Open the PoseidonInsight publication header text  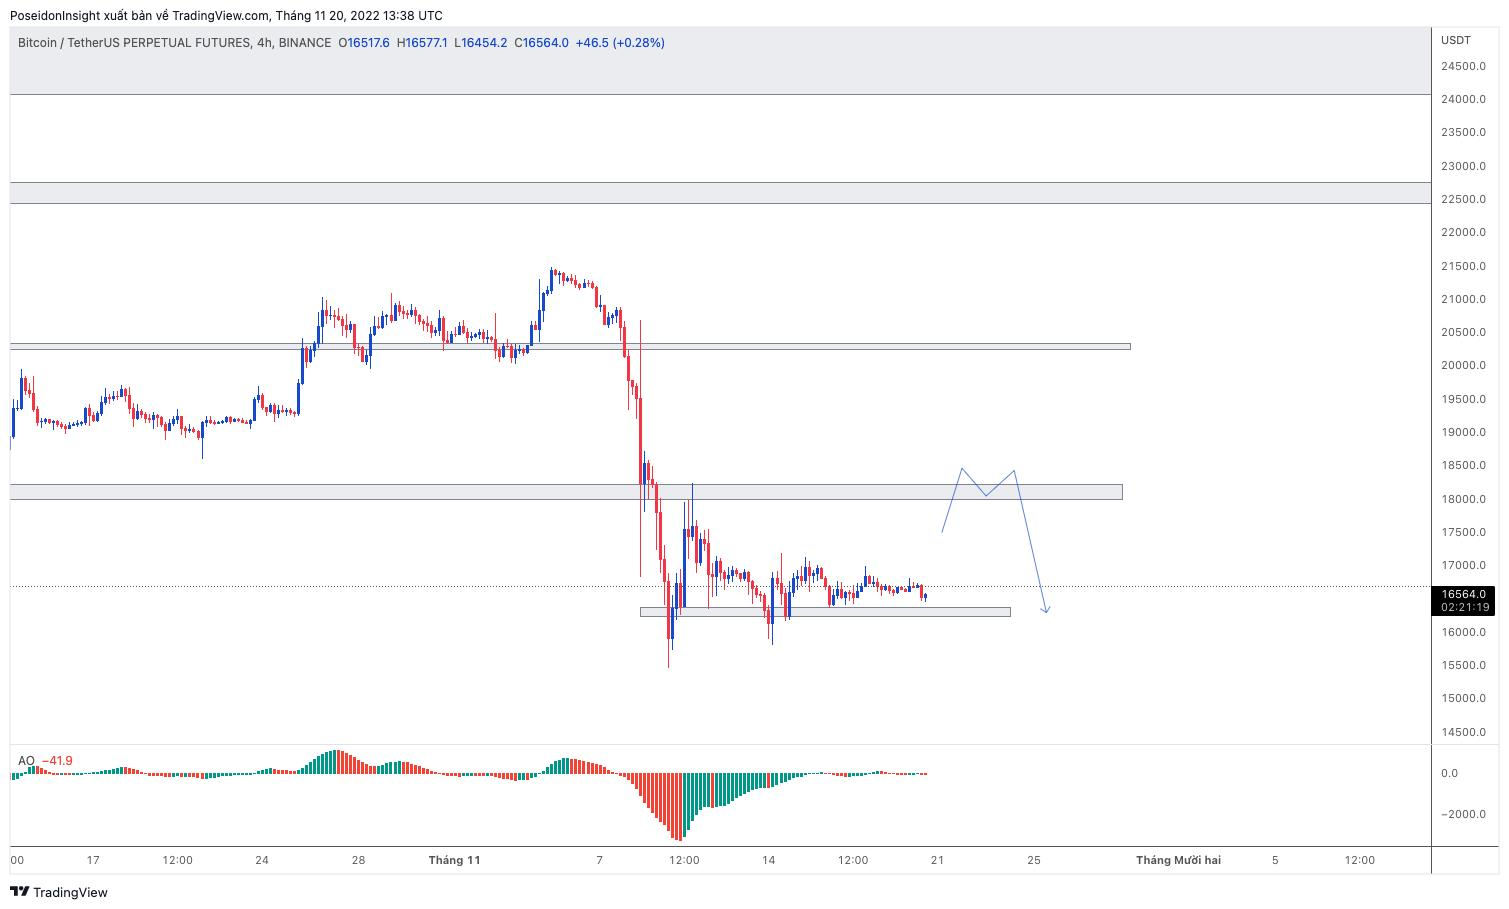tap(226, 15)
